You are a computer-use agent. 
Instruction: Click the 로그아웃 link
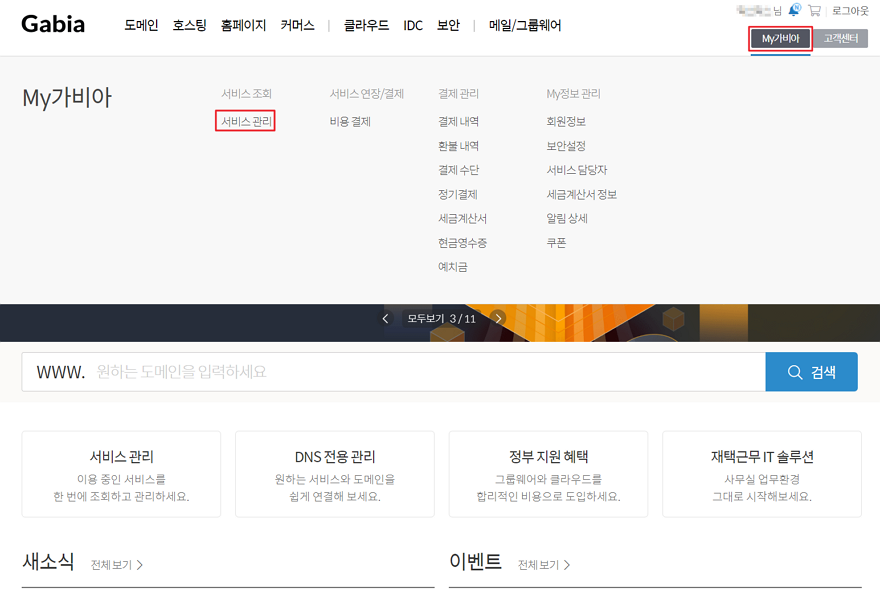[850, 11]
